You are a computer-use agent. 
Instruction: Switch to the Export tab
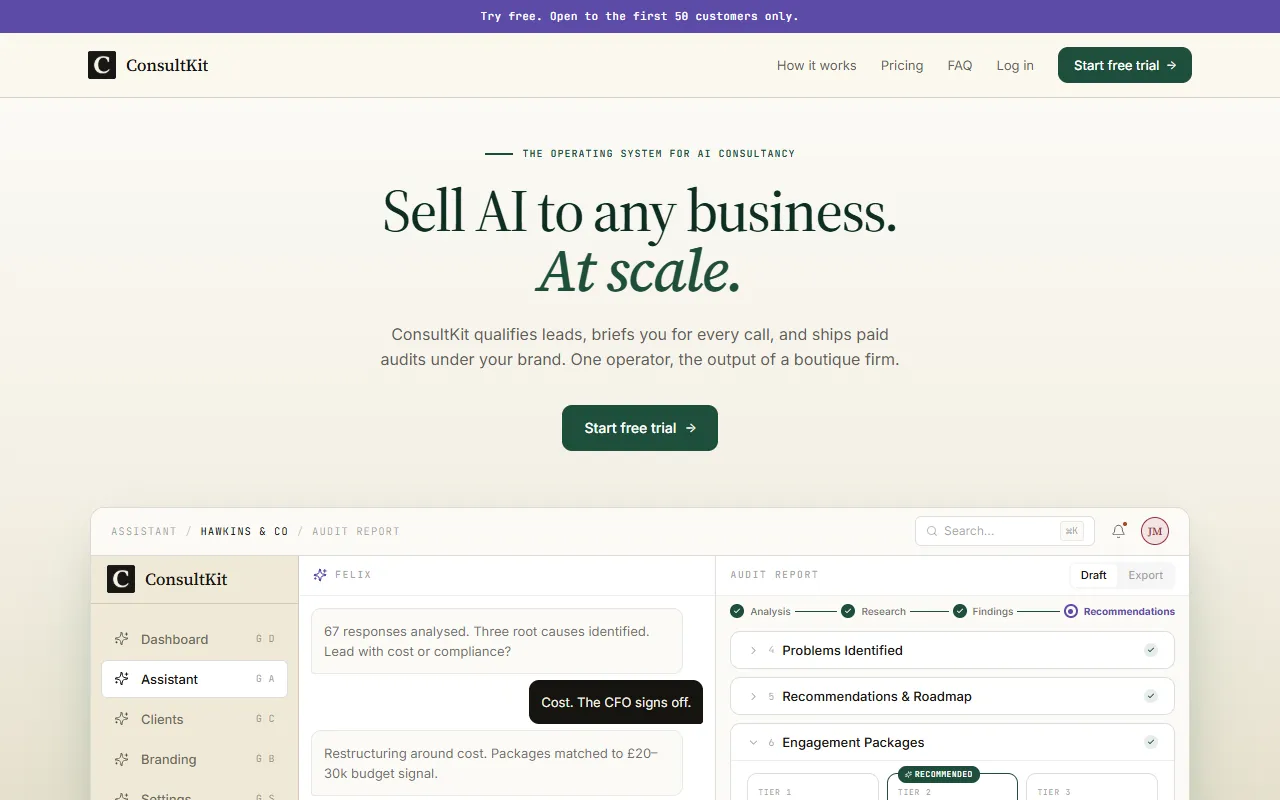point(1146,575)
